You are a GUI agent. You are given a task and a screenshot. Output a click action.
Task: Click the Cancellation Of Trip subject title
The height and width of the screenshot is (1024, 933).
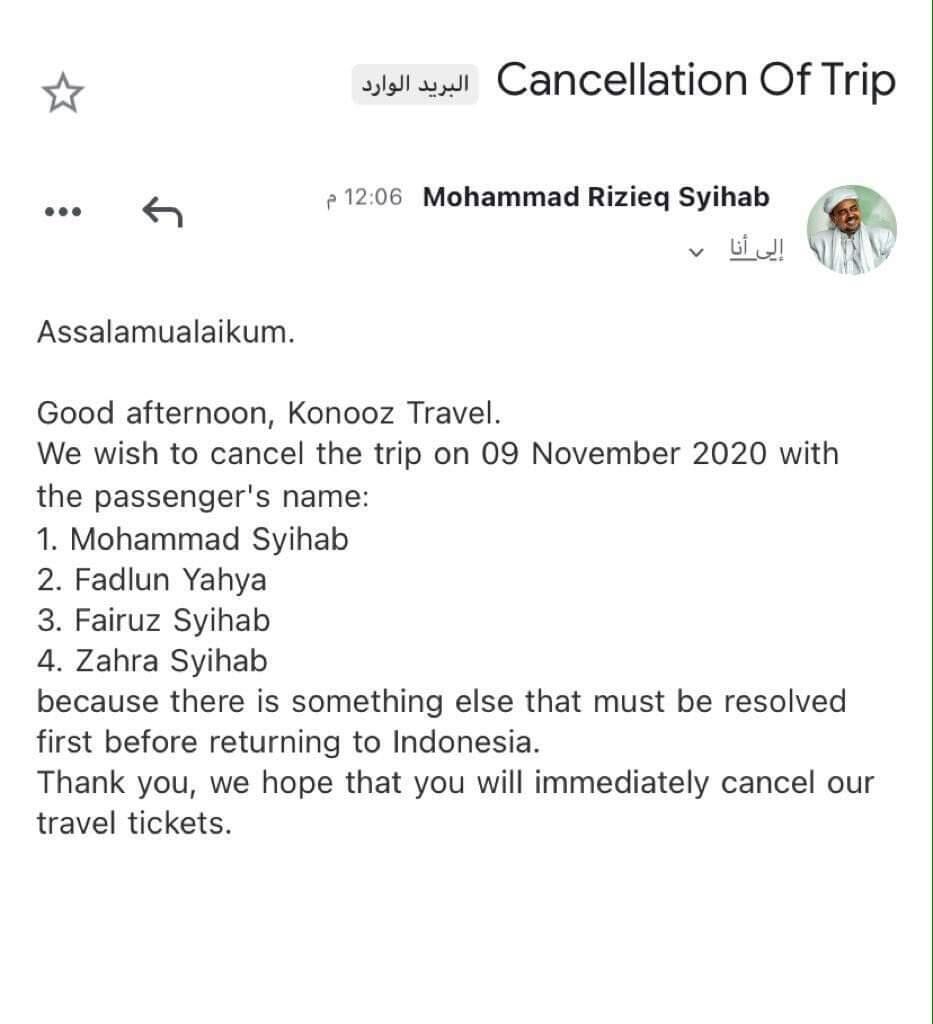[x=696, y=81]
